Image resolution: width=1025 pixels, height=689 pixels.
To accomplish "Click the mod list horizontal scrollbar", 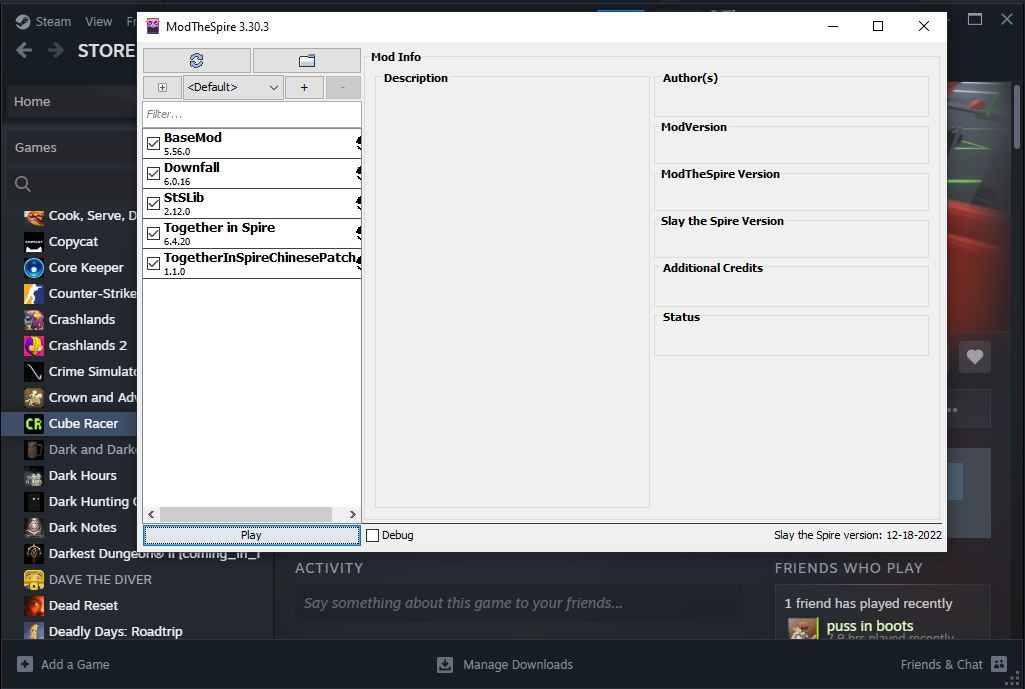I will (x=251, y=514).
